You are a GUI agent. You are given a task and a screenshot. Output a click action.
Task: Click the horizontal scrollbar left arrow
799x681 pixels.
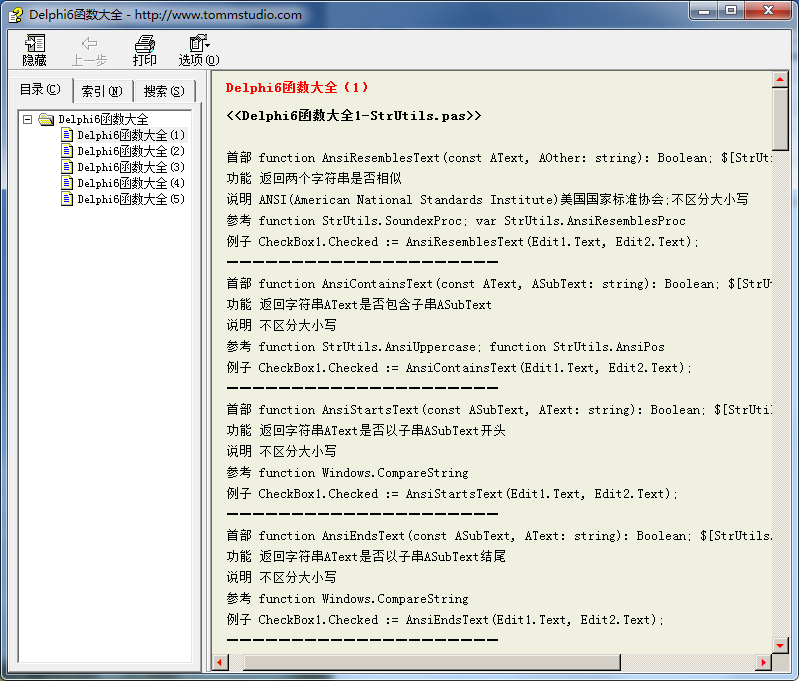click(x=220, y=662)
